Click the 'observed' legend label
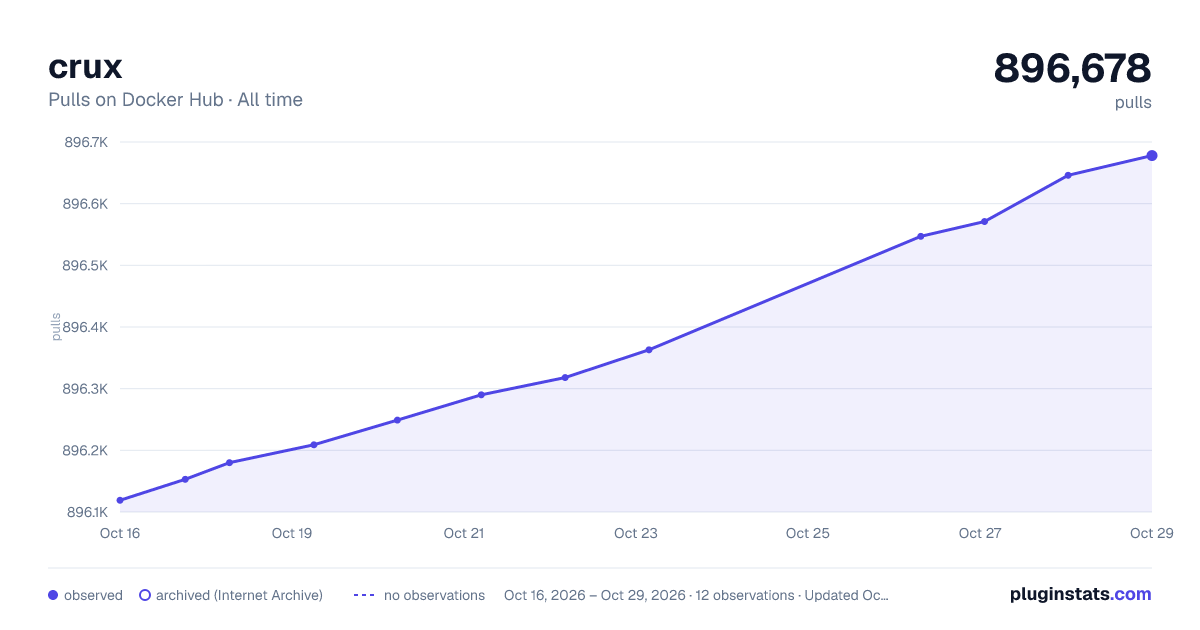 (x=93, y=595)
